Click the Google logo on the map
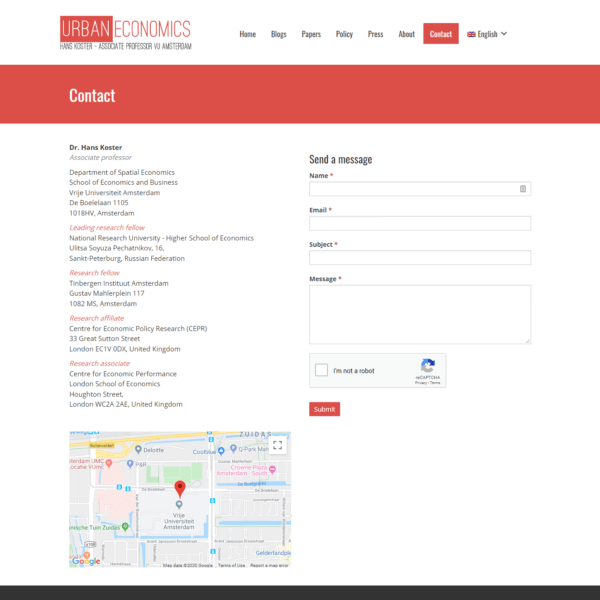Viewport: 600px width, 600px height. coord(86,561)
